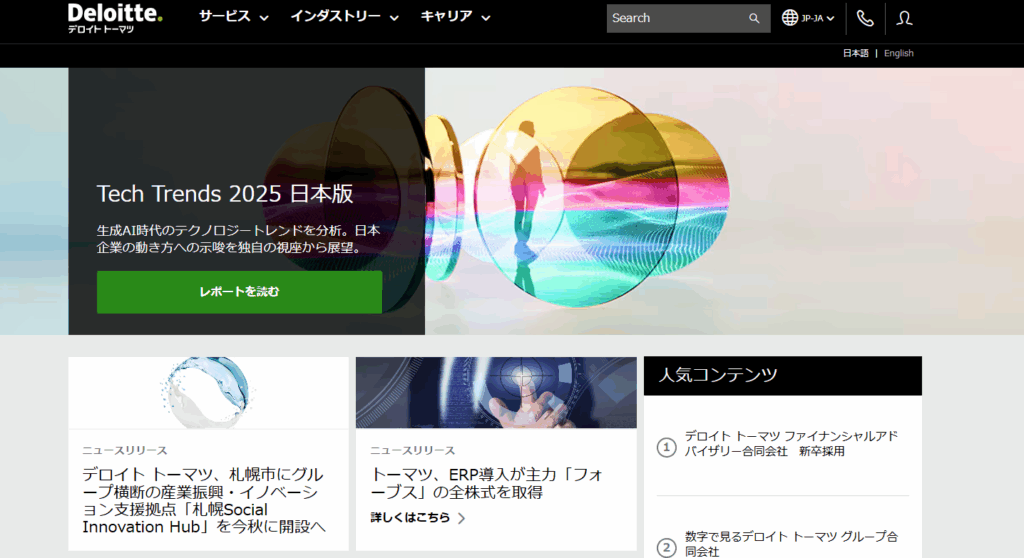Click the number 1 ranking circle

(666, 448)
